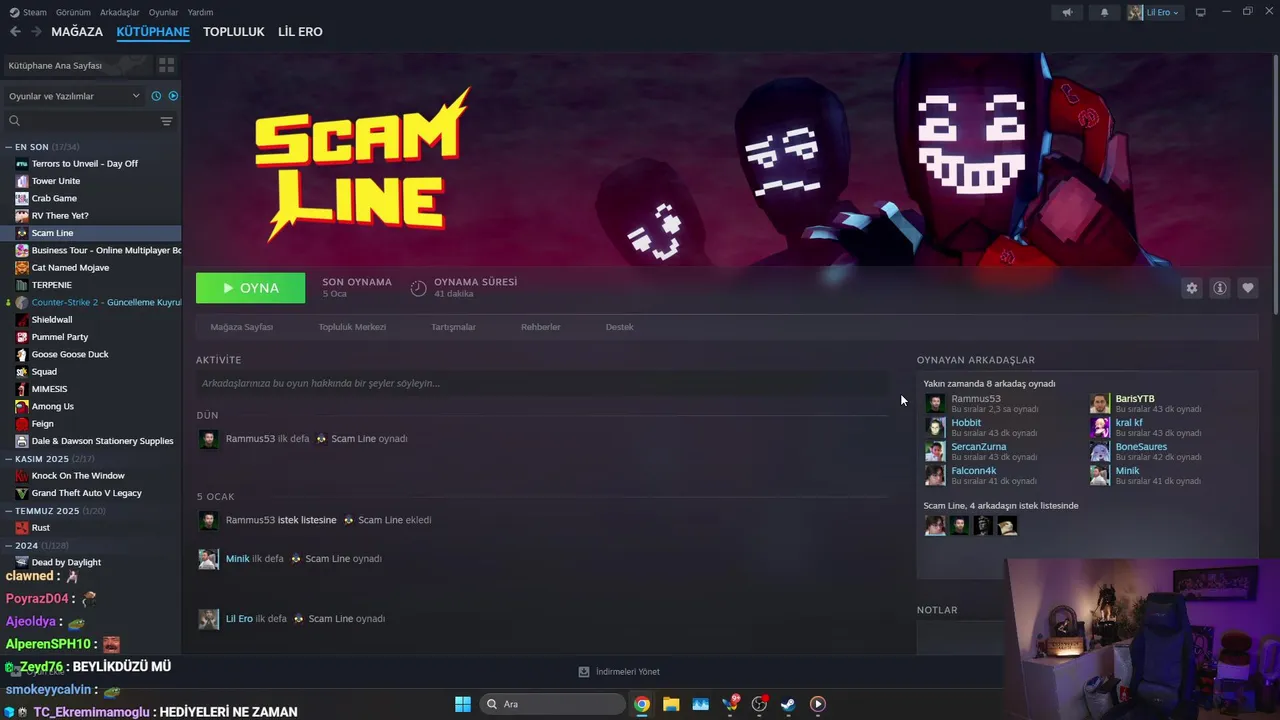Click the activity comment input field
Image resolution: width=1280 pixels, height=720 pixels.
[x=542, y=383]
